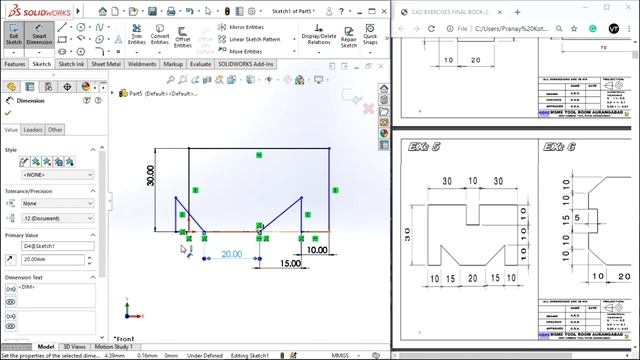The image size is (640, 360).
Task: Collapse the Primary Value section
Action: [93, 235]
